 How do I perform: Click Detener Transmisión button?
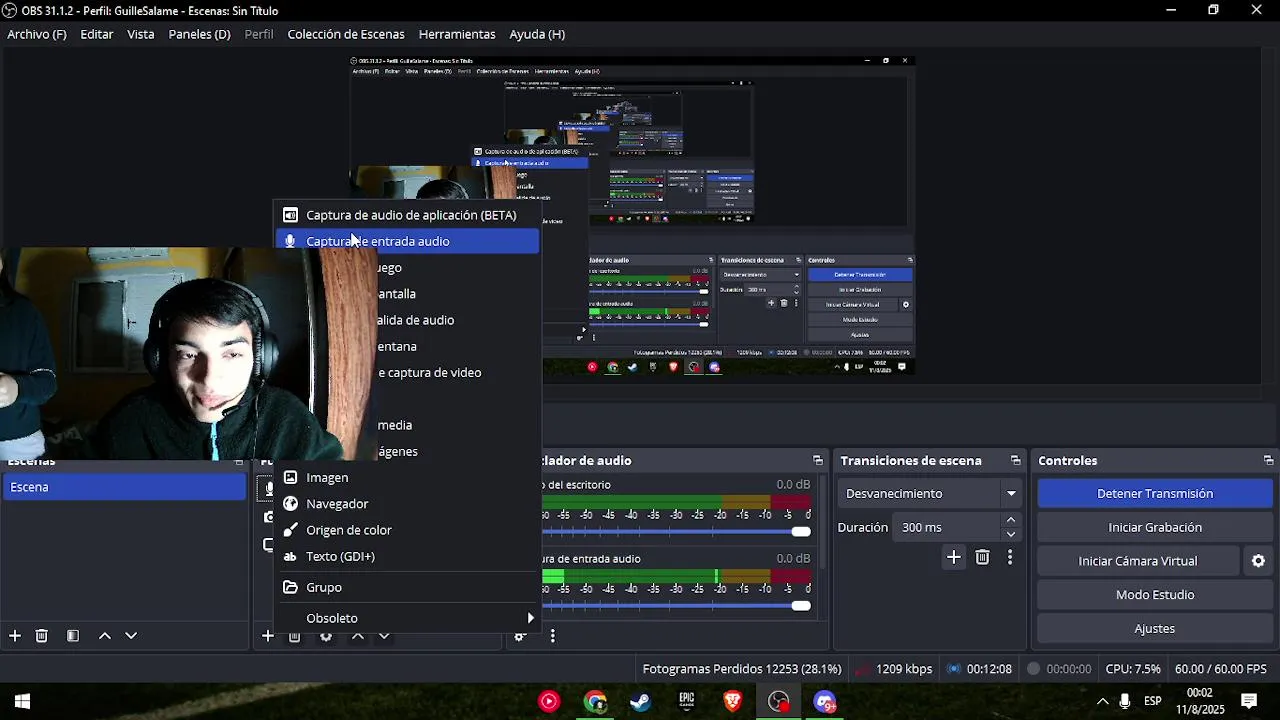point(1155,494)
